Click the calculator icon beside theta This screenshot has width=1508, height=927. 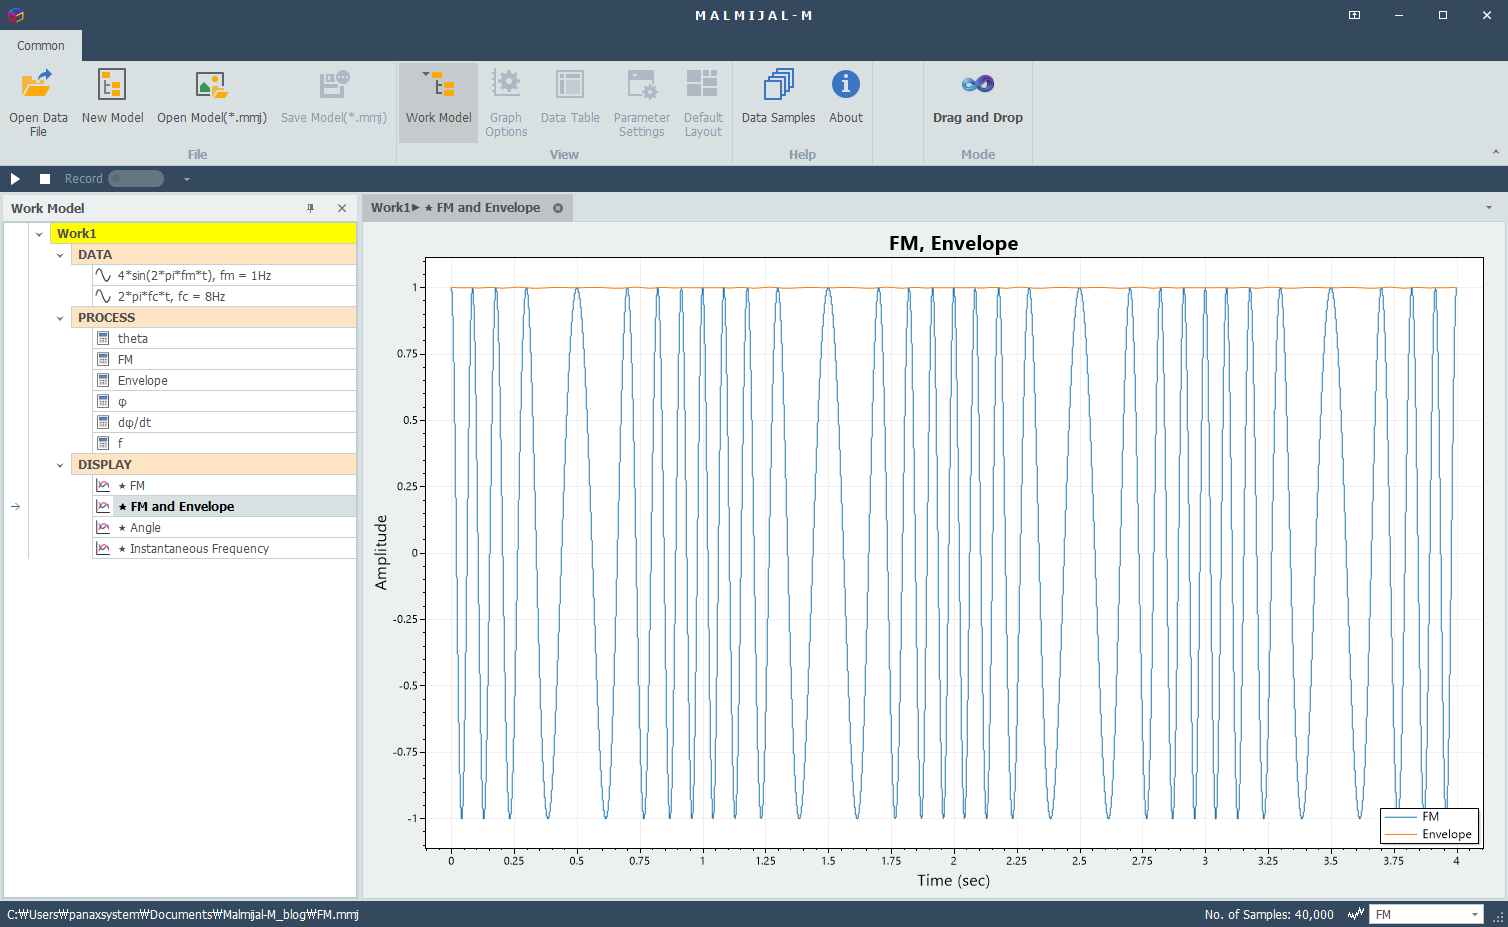103,338
